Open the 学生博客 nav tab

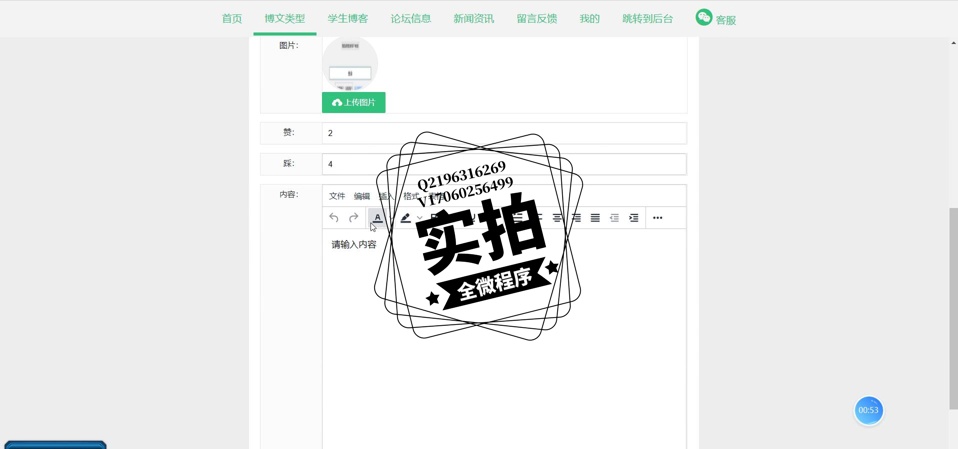coord(348,18)
